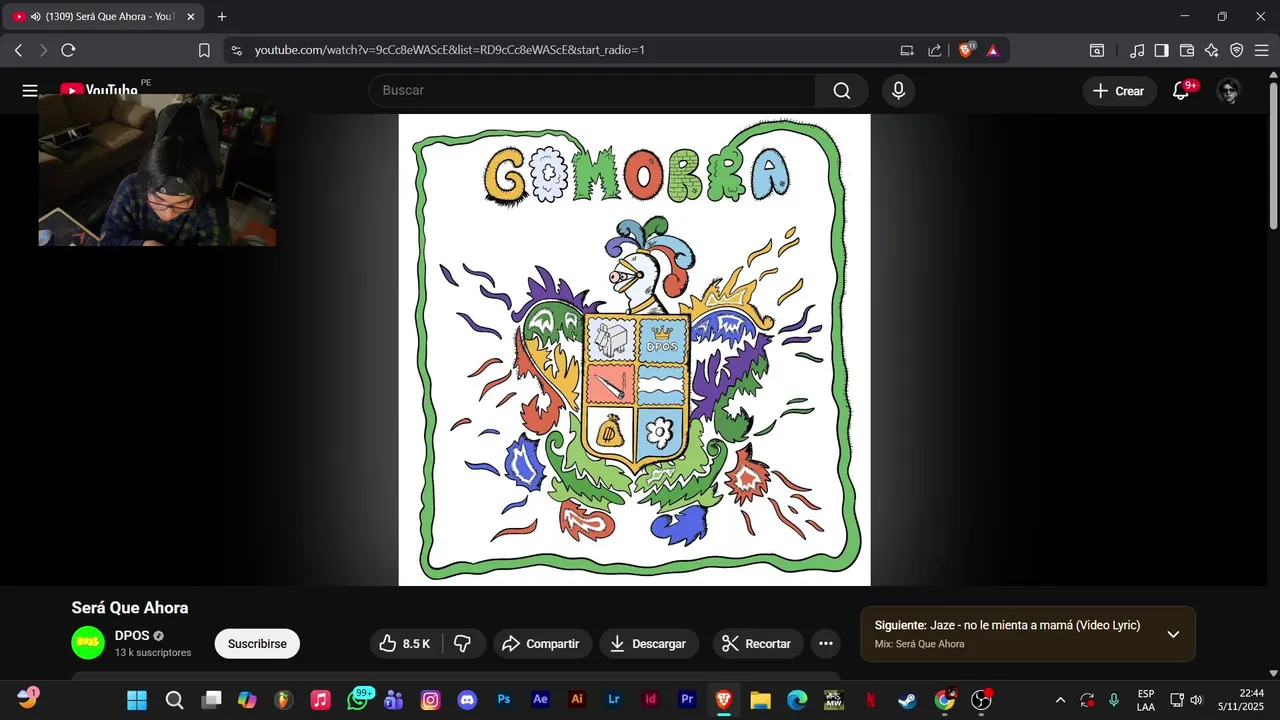Image resolution: width=1280 pixels, height=720 pixels.
Task: Open Steam from the taskbar
Action: tap(907, 700)
